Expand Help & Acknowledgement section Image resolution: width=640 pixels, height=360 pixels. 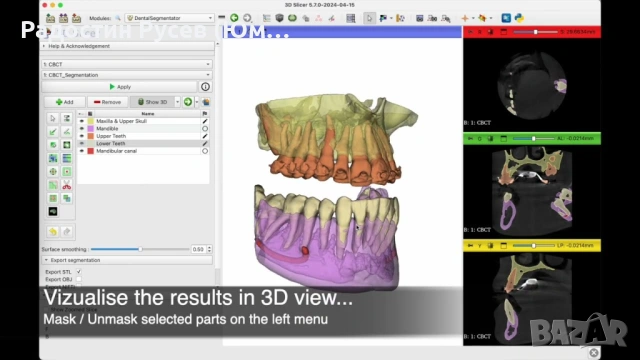coord(127,46)
